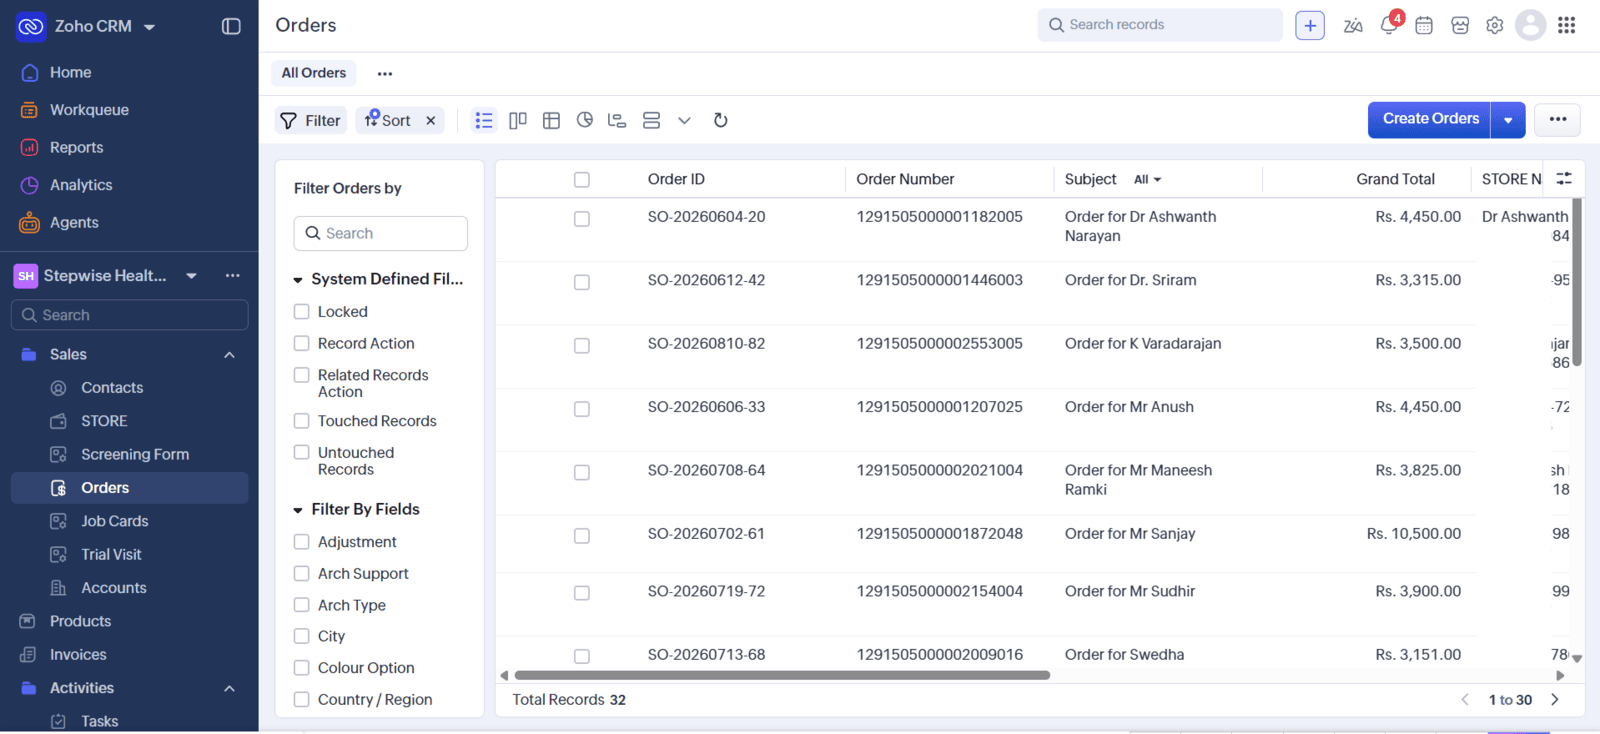This screenshot has height=734, width=1600.
Task: Open Workqueue in sidebar
Action: 89,110
